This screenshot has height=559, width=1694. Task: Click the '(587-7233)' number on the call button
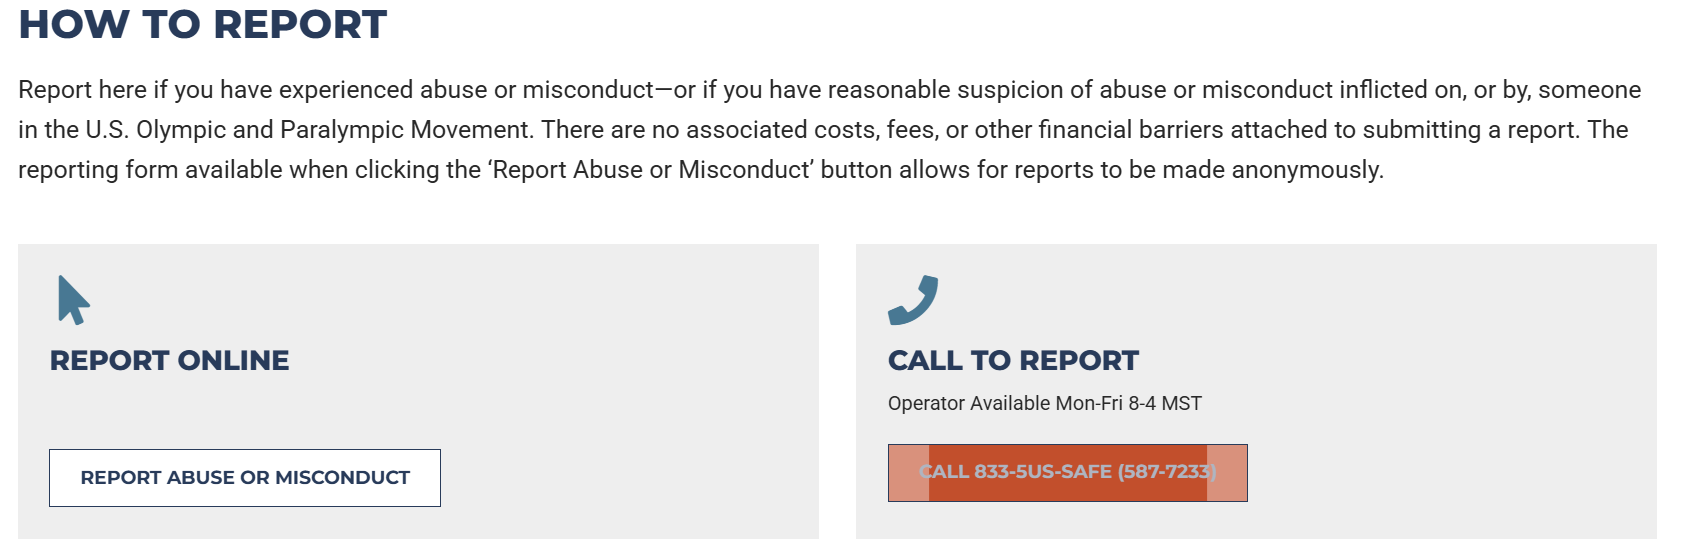[1166, 472]
